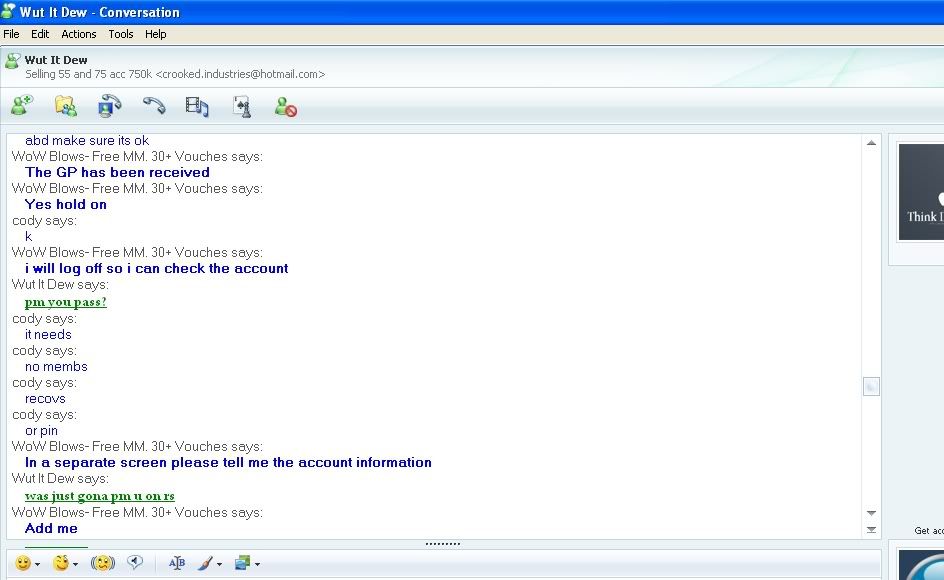
Task: Click the scroll up arrow in chat
Action: point(871,143)
